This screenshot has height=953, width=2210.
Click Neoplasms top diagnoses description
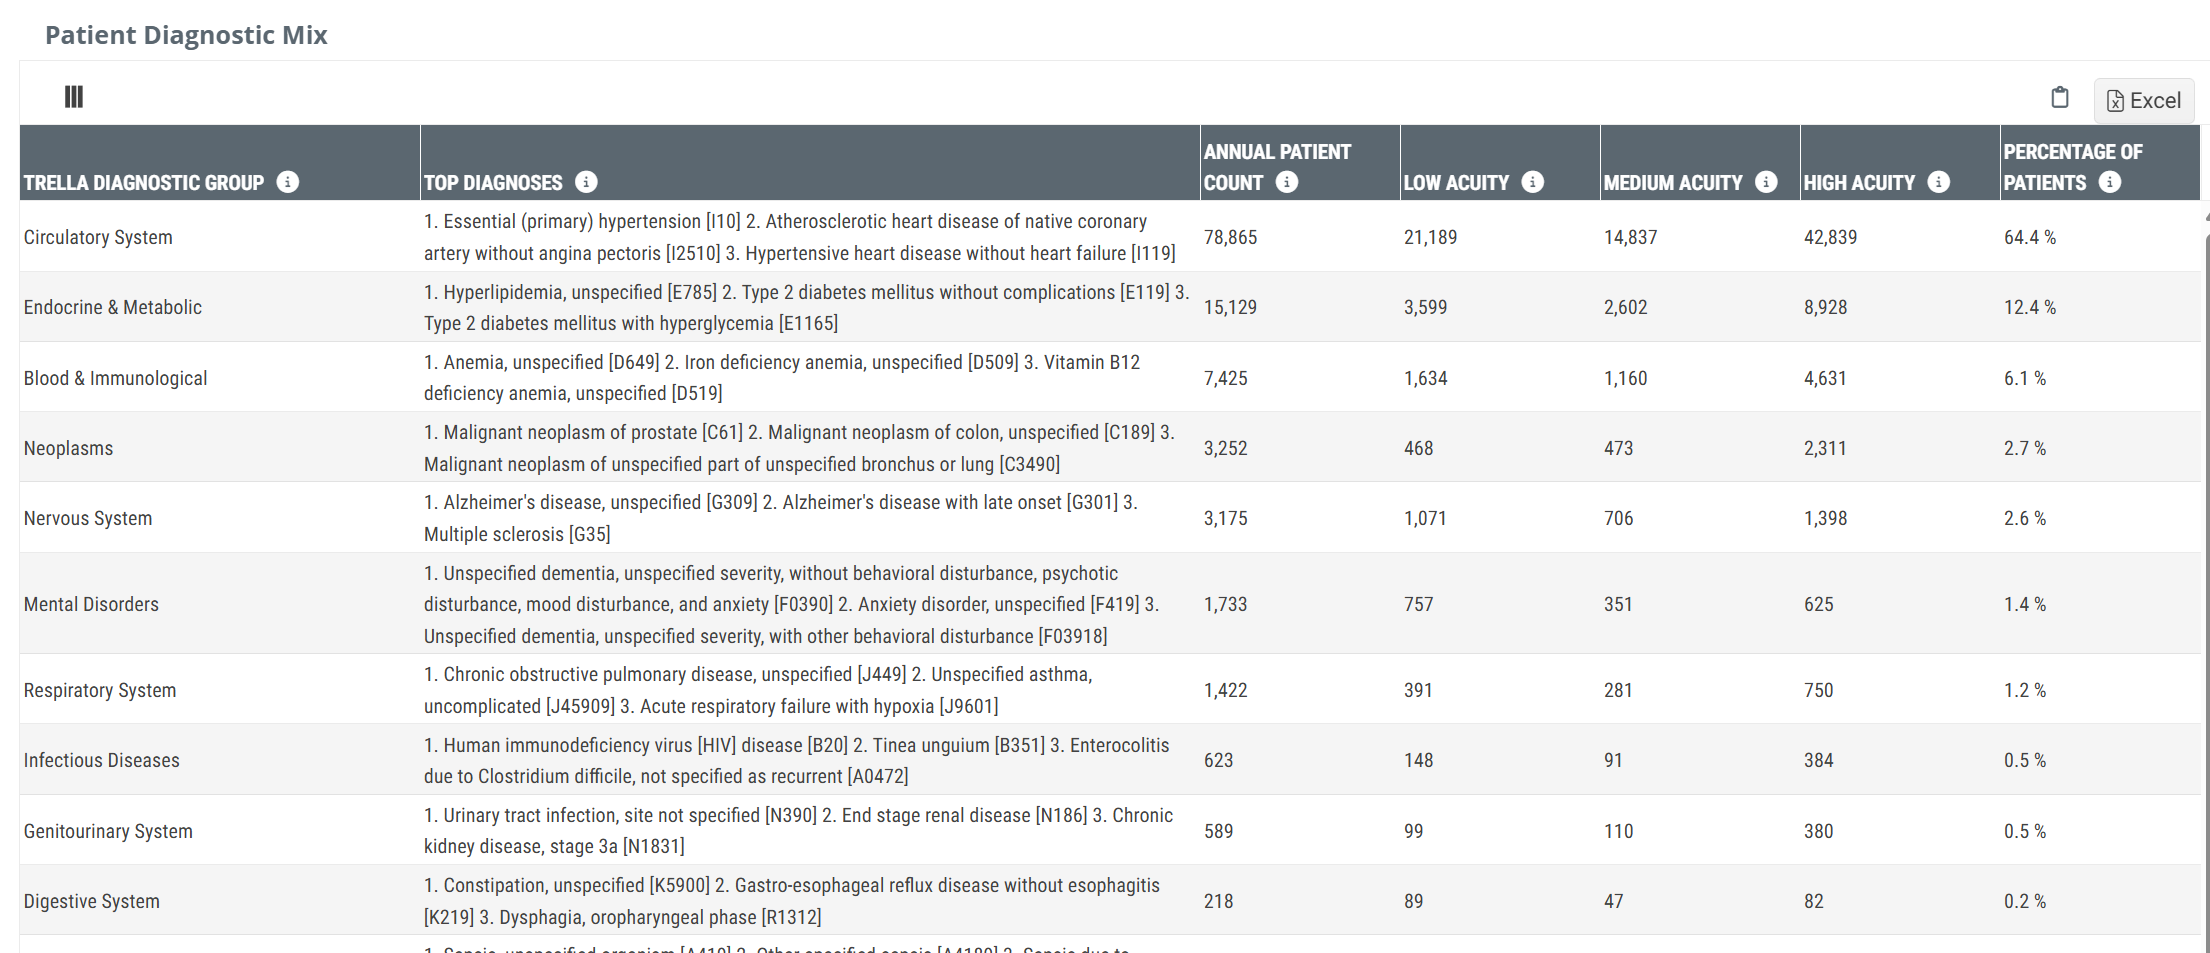[800, 448]
